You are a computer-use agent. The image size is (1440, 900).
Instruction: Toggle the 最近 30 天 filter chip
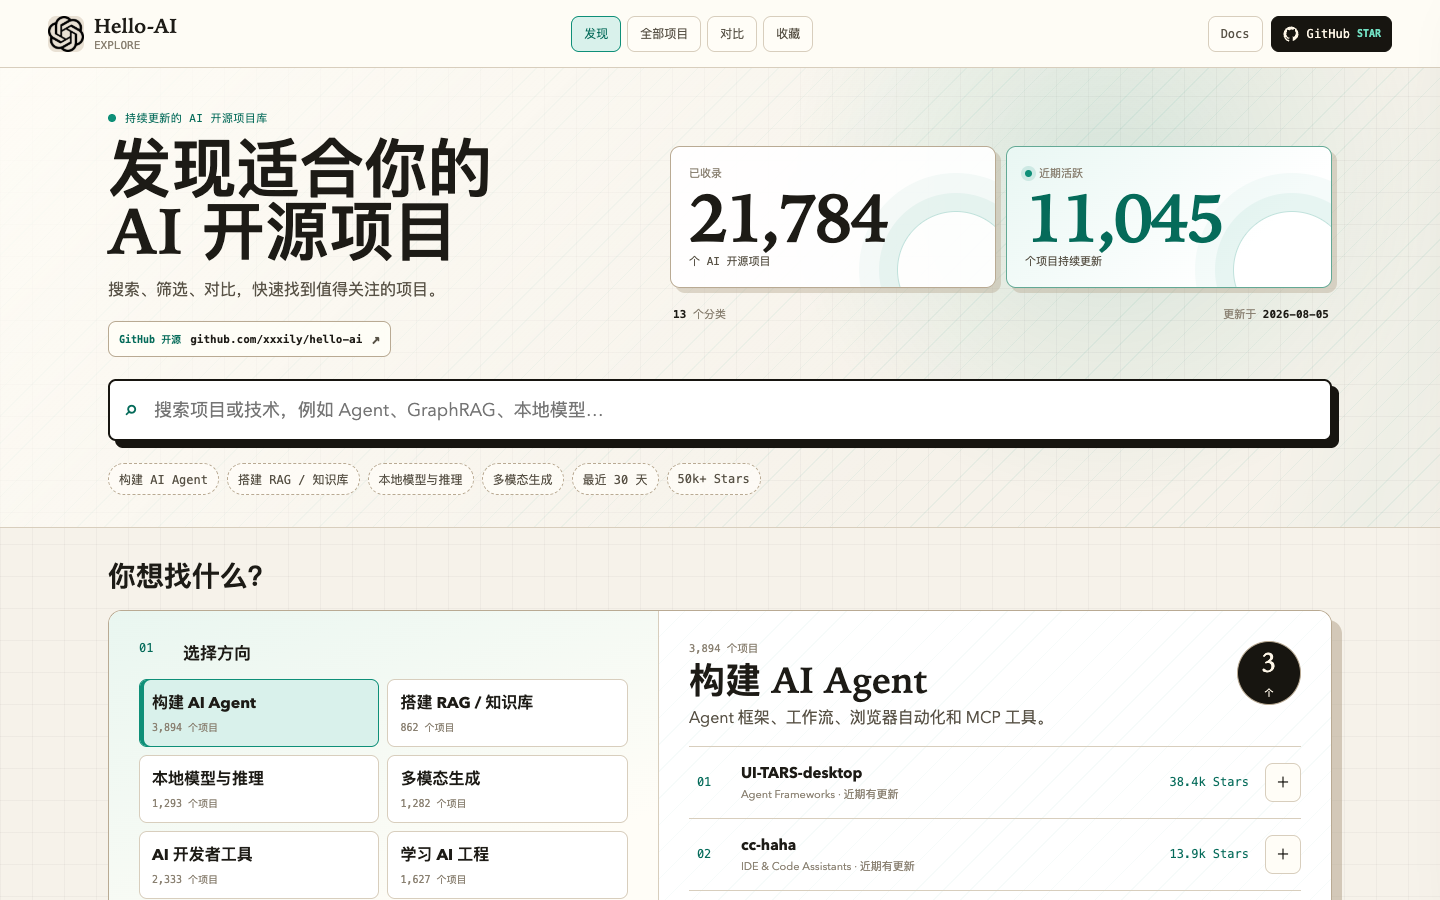tap(615, 479)
